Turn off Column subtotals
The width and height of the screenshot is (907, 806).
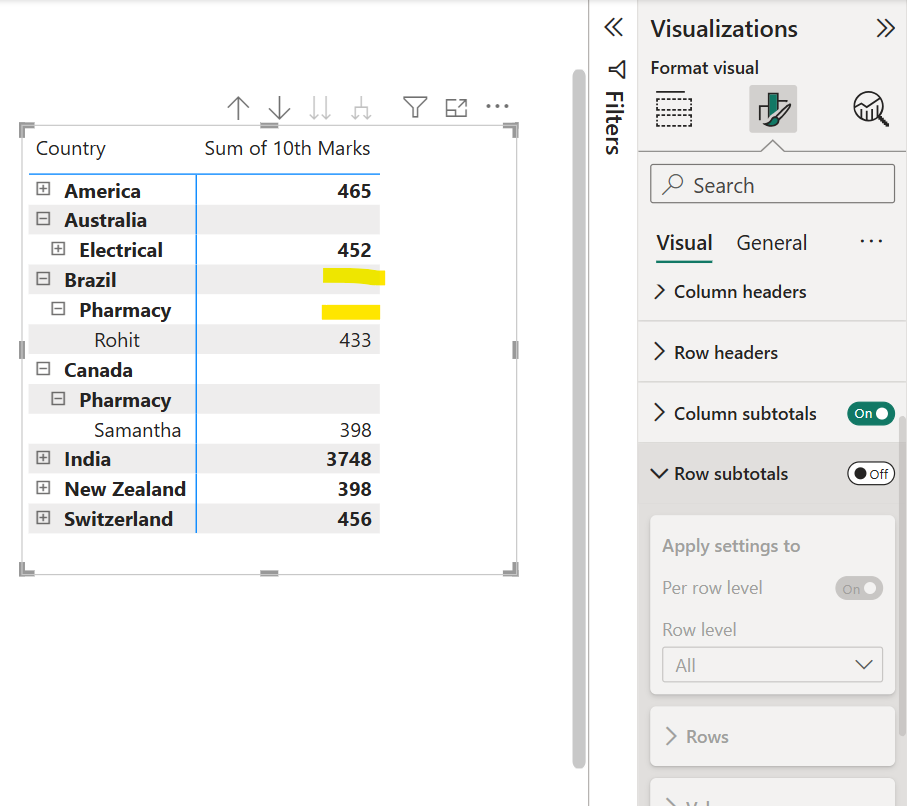tap(869, 413)
